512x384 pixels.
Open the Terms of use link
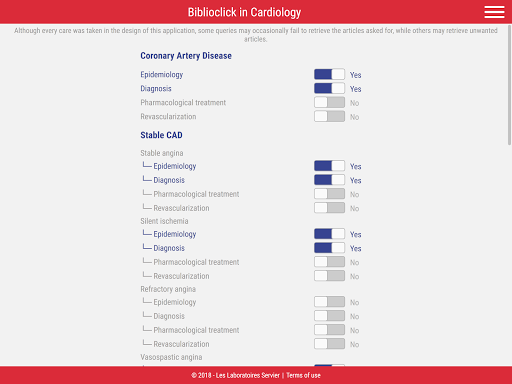pos(303,375)
